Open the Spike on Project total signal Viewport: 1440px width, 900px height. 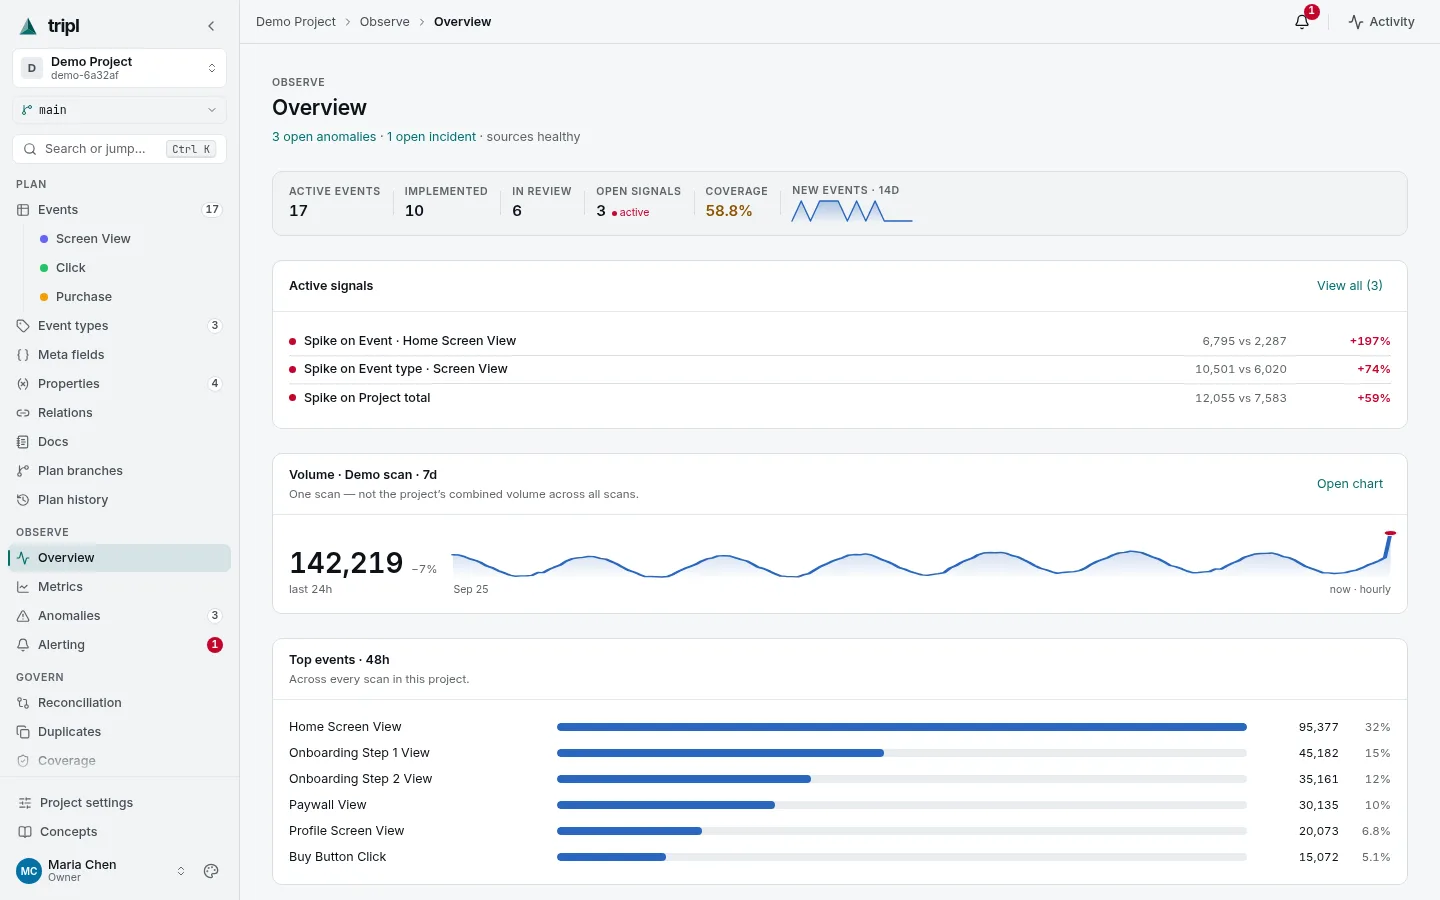pos(840,398)
